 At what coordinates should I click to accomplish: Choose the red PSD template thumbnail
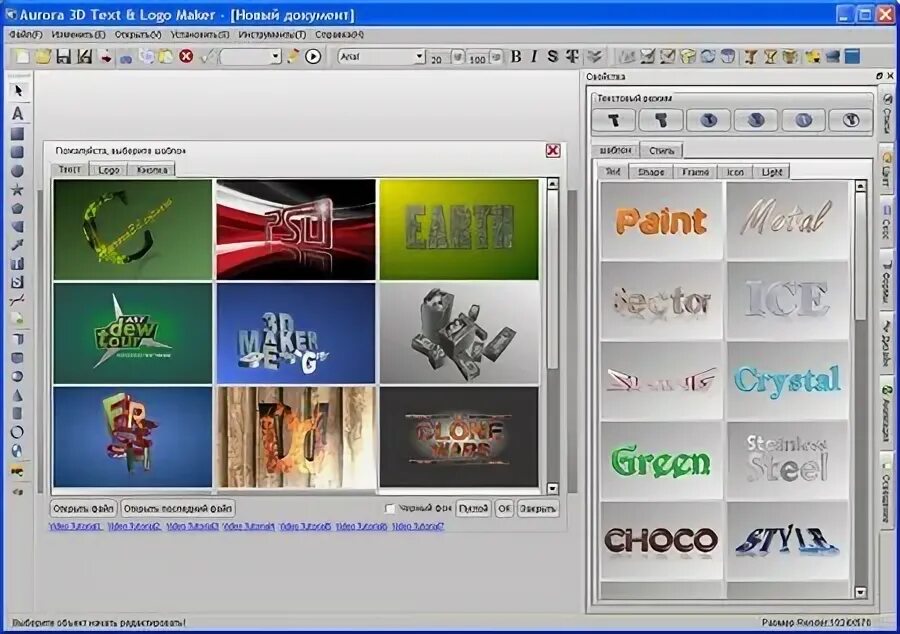tap(296, 230)
